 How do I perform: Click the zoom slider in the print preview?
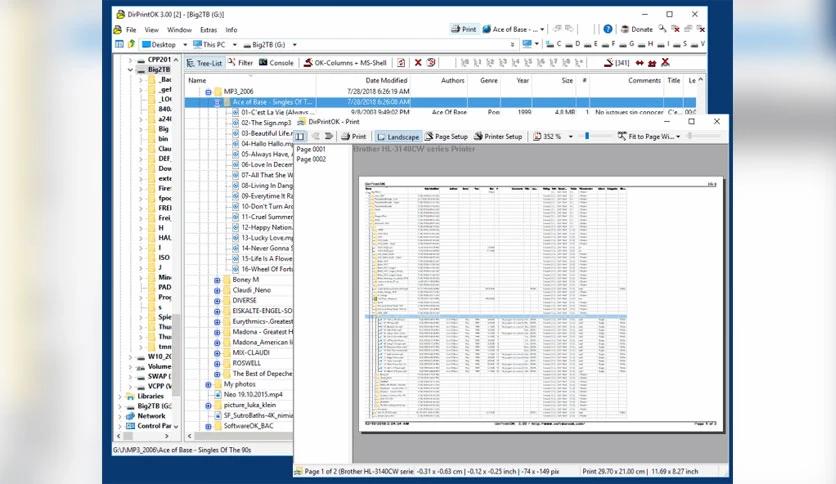point(596,136)
